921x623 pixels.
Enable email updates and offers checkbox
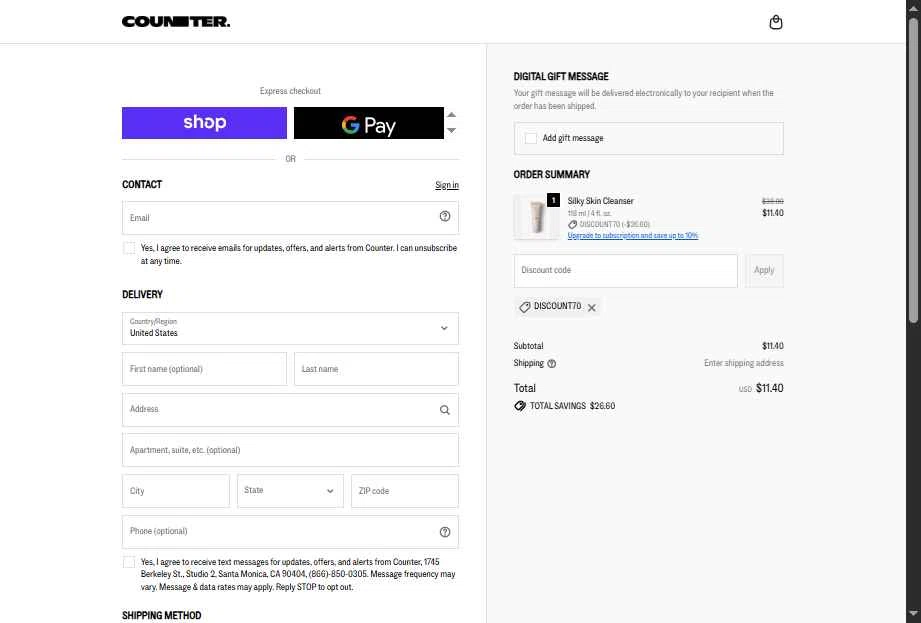coord(129,248)
